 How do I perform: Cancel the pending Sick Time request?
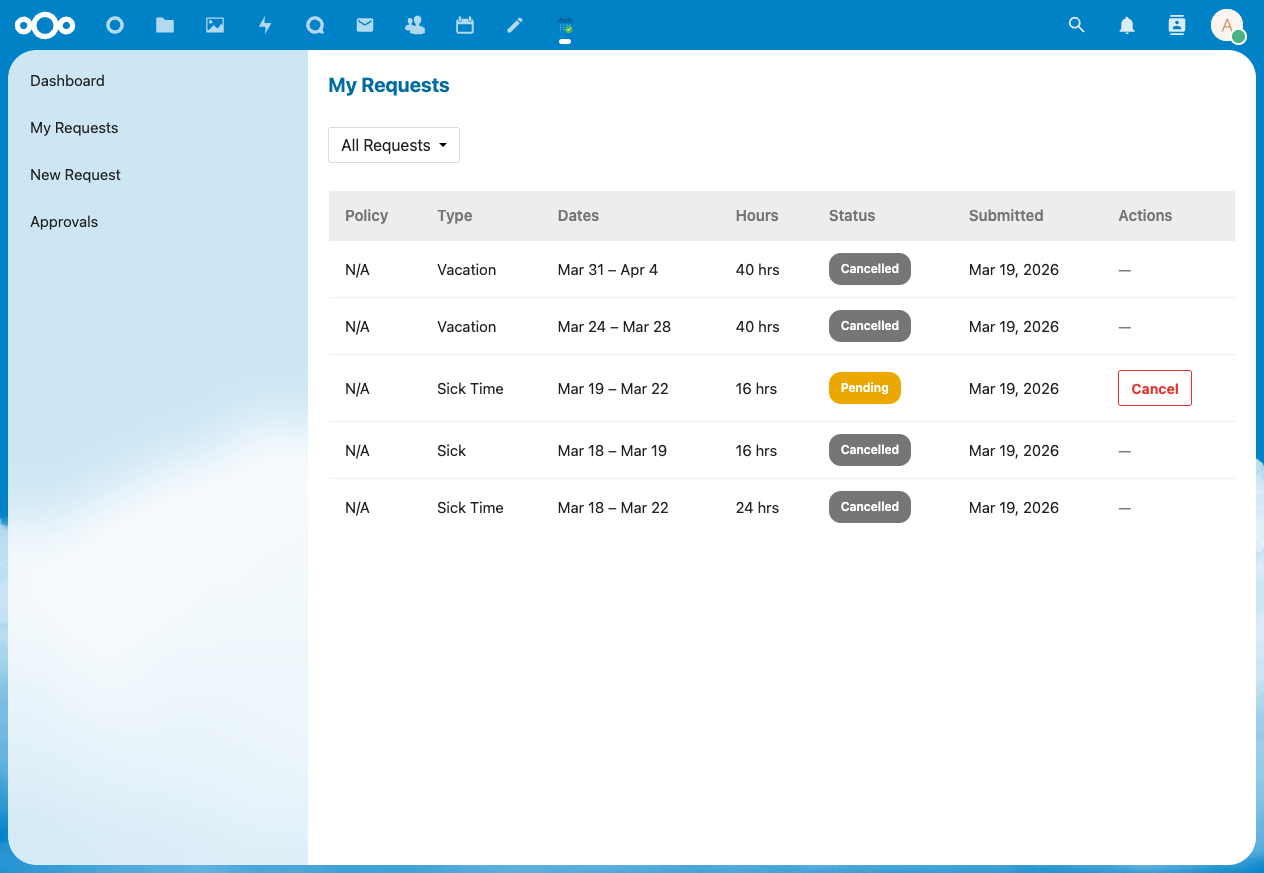[x=1154, y=388]
